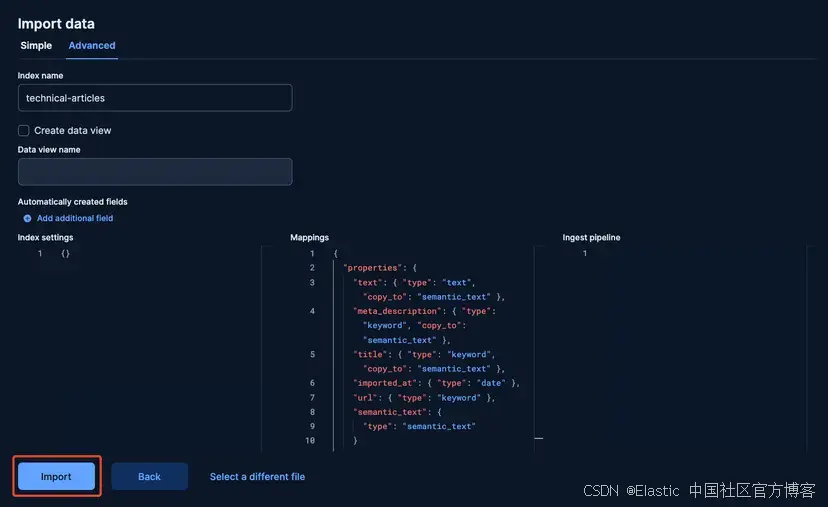Click inside the Index settings editor braces
This screenshot has height=507, width=828.
tap(65, 254)
